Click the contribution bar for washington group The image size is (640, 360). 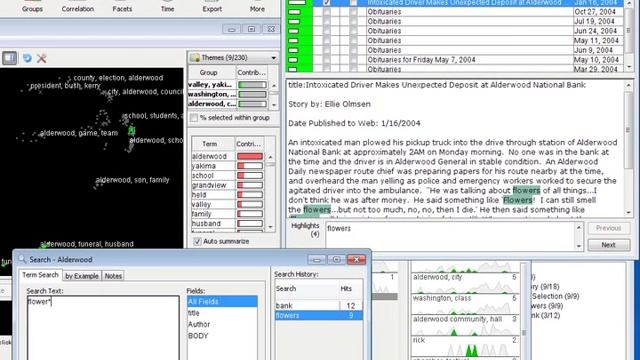coord(252,94)
